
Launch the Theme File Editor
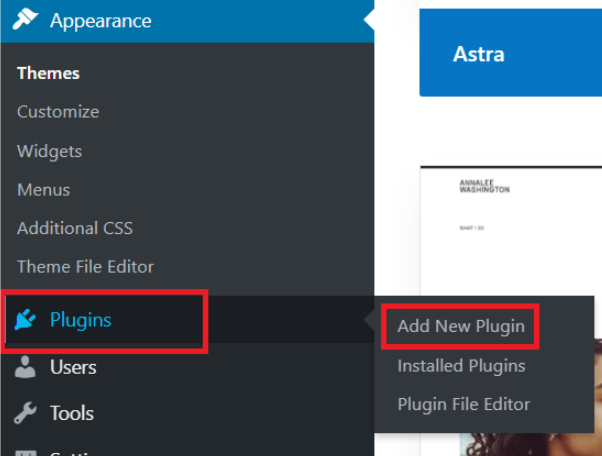(x=85, y=267)
